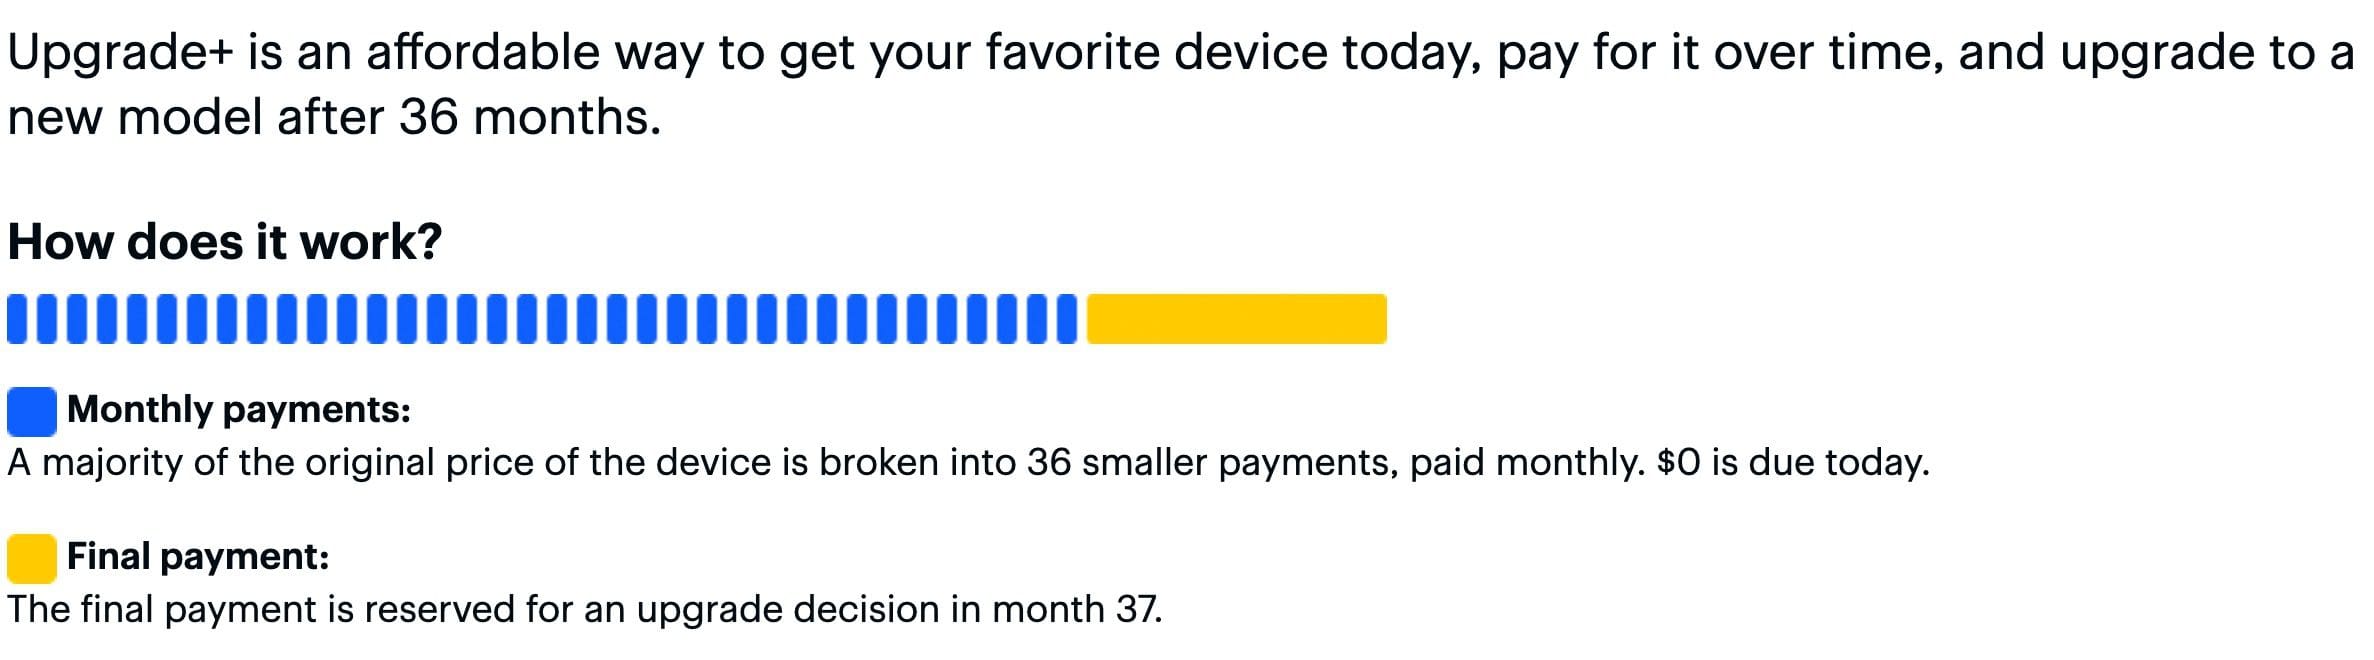Click the 'How does it work?' heading
Image resolution: width=2374 pixels, height=660 pixels.
point(225,242)
